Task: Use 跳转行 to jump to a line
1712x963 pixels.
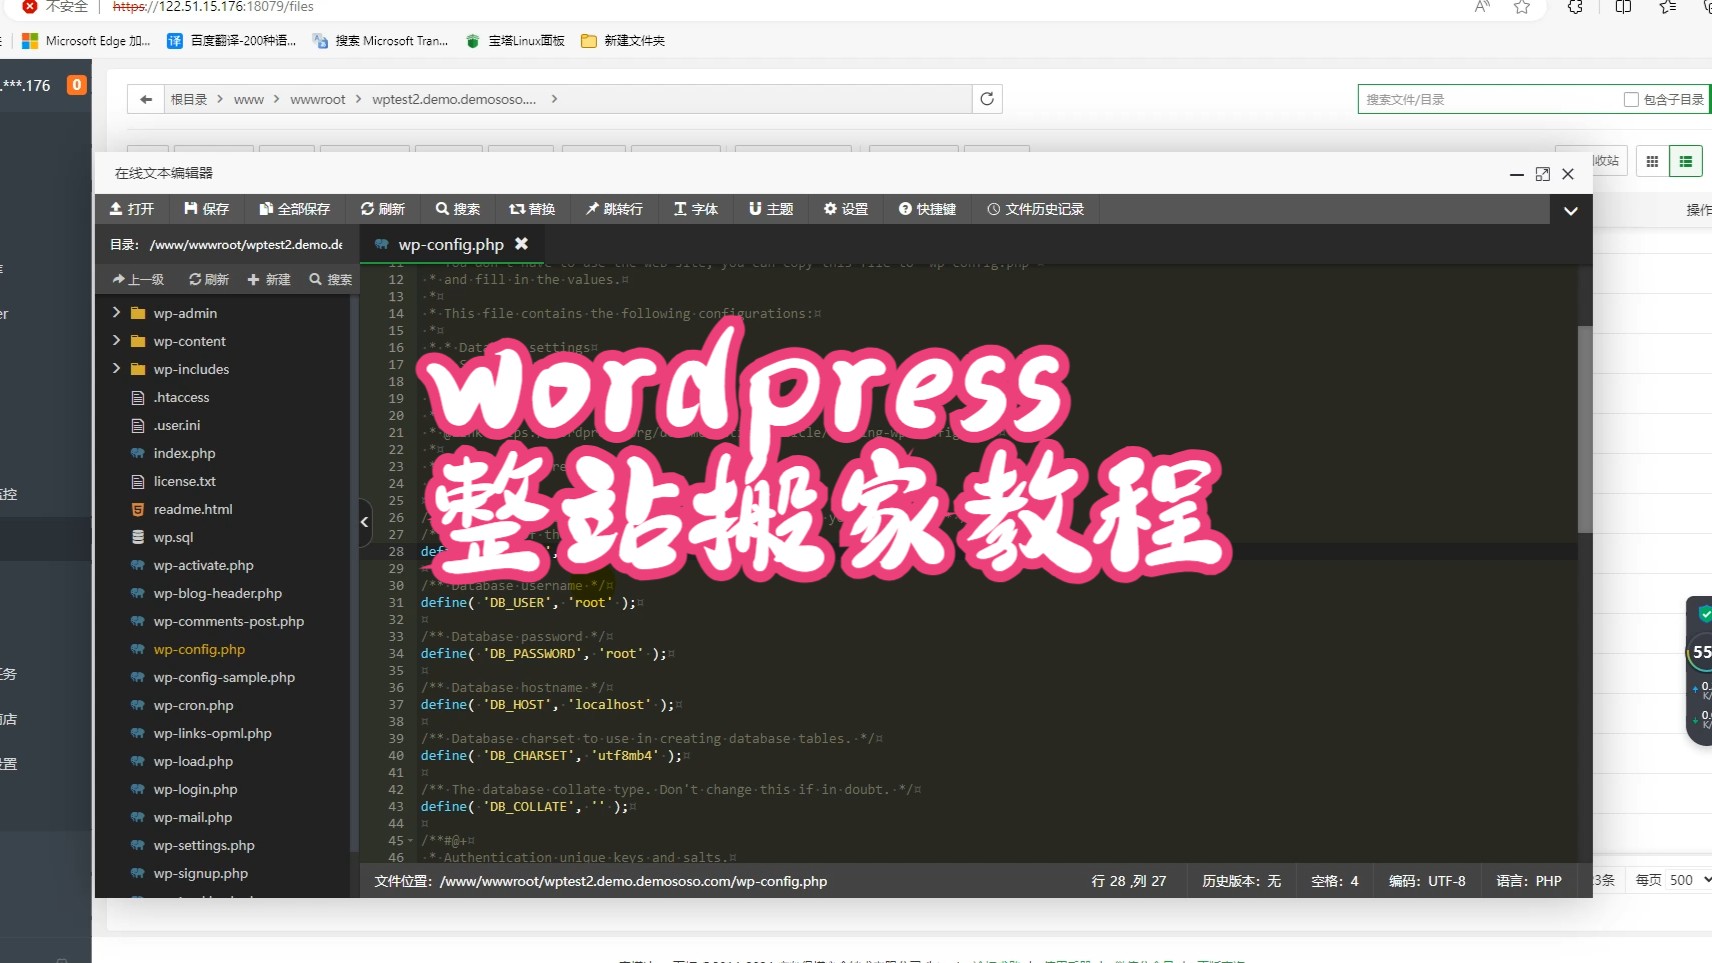Action: coord(613,209)
